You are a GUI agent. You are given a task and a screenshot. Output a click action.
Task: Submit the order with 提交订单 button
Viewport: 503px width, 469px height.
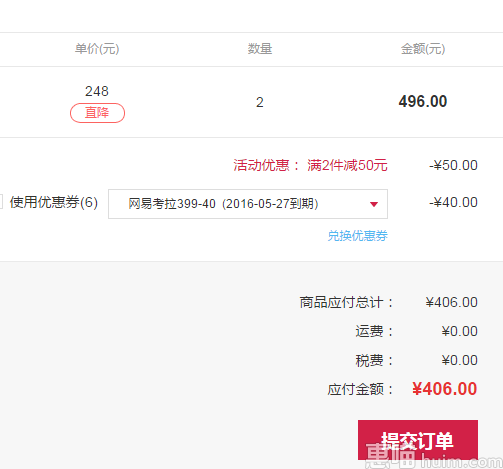[x=418, y=440]
